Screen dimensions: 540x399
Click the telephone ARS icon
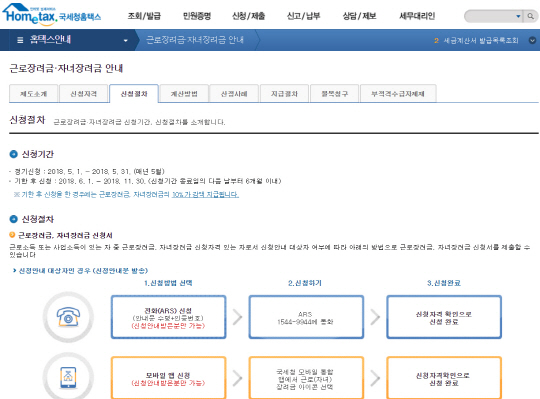(68, 317)
